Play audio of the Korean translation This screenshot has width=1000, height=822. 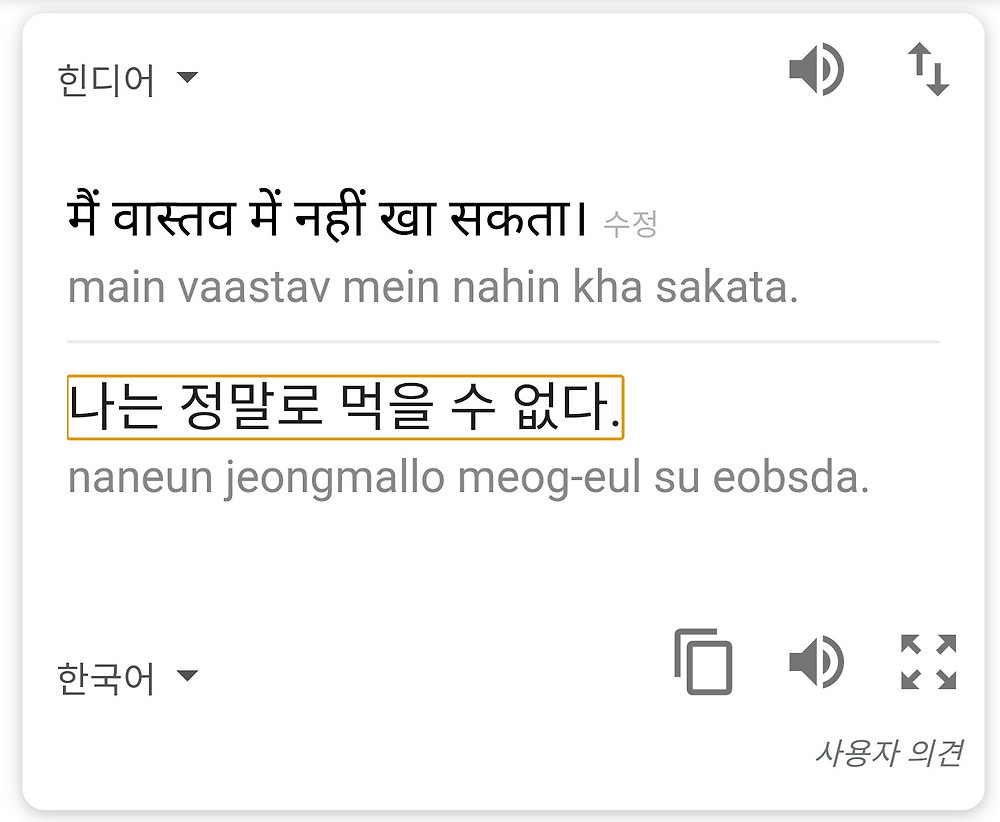pos(817,661)
